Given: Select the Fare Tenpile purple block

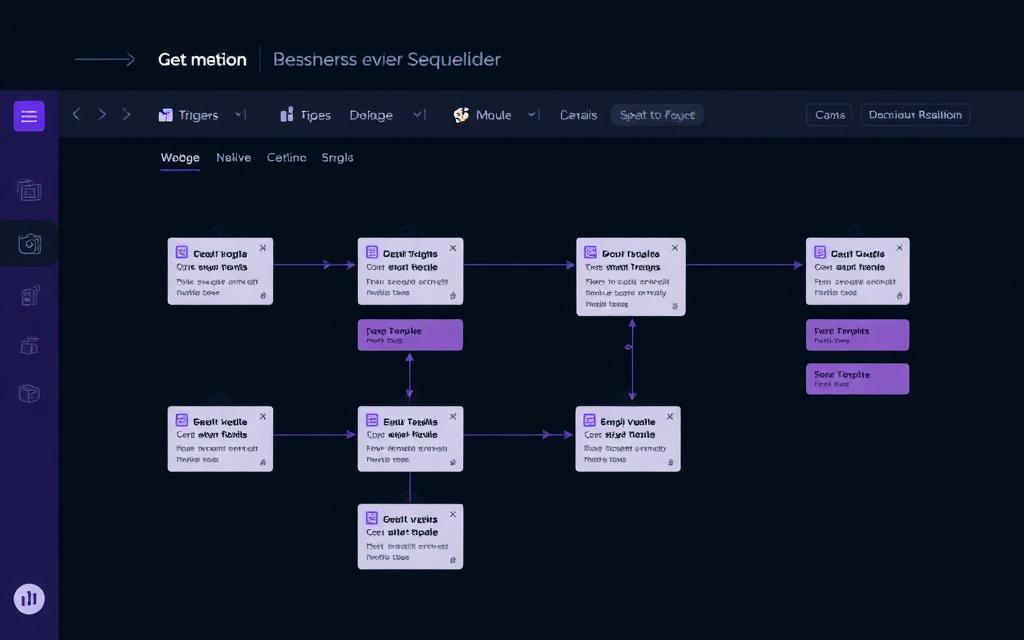Looking at the screenshot, I should tap(857, 335).
